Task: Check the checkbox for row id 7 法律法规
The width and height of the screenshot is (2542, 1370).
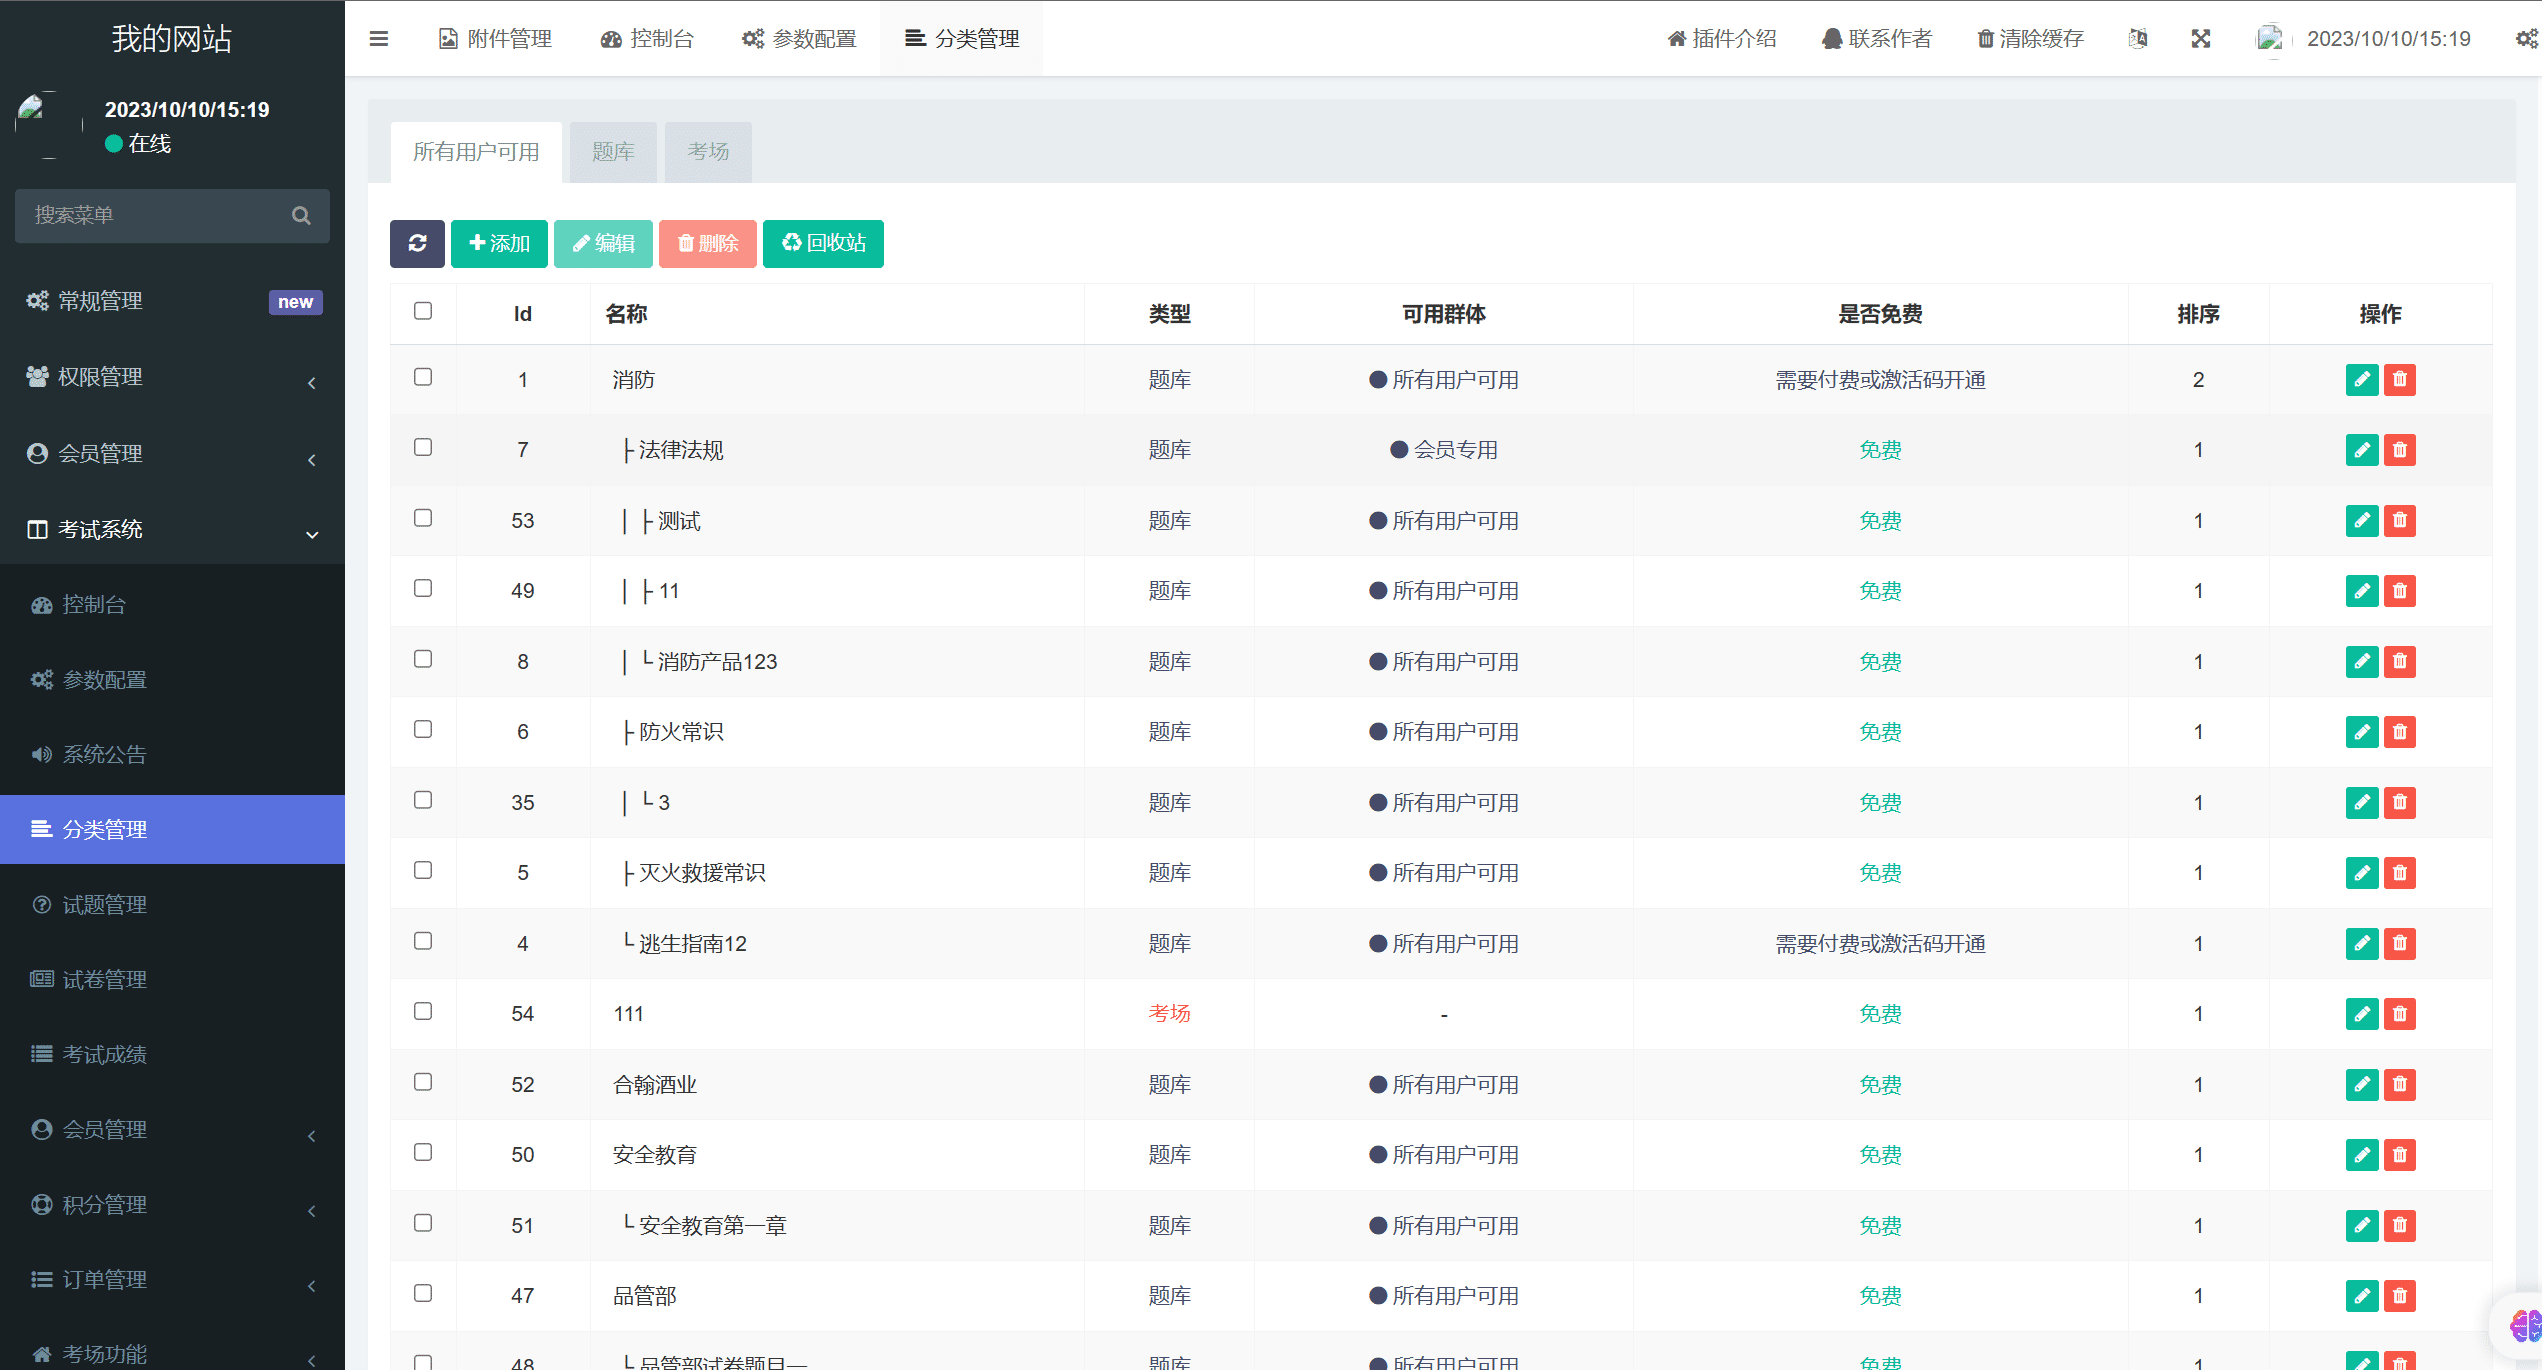Action: [x=423, y=447]
